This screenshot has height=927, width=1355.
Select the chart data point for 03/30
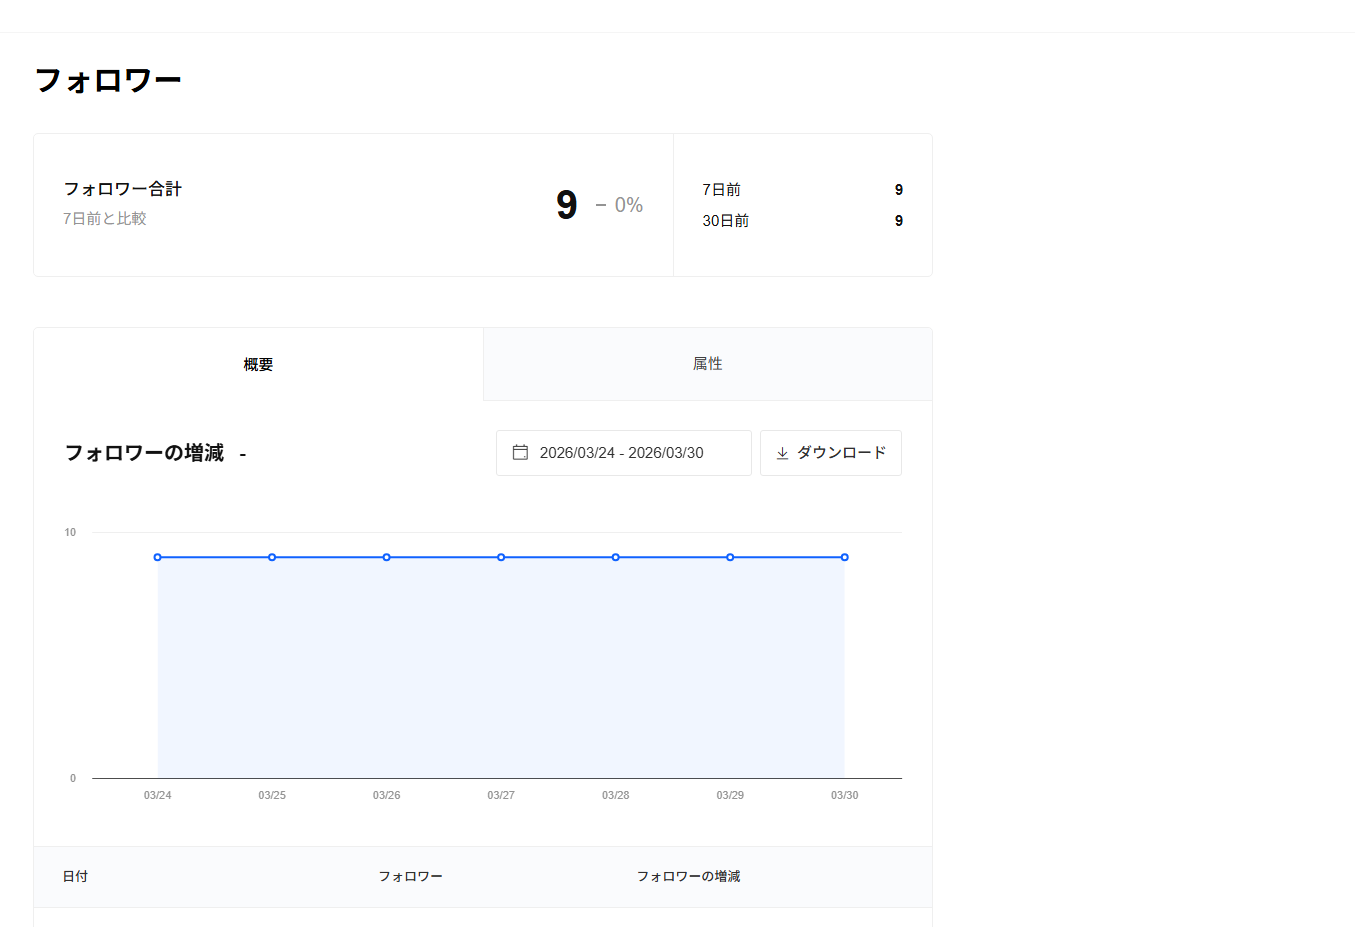tap(845, 557)
